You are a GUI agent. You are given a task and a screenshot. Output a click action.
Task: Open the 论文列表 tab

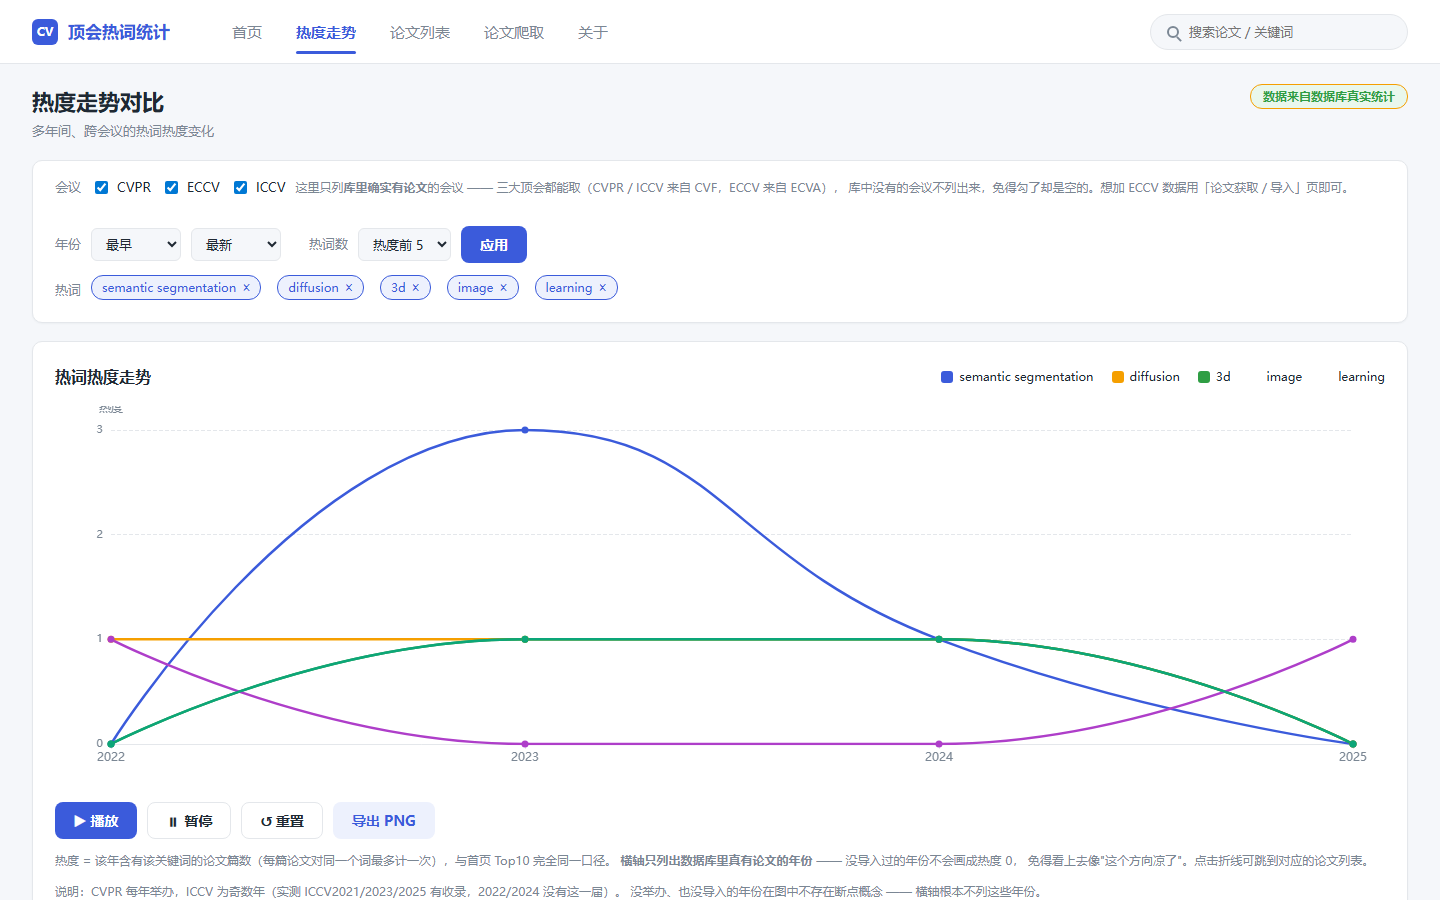coord(420,33)
